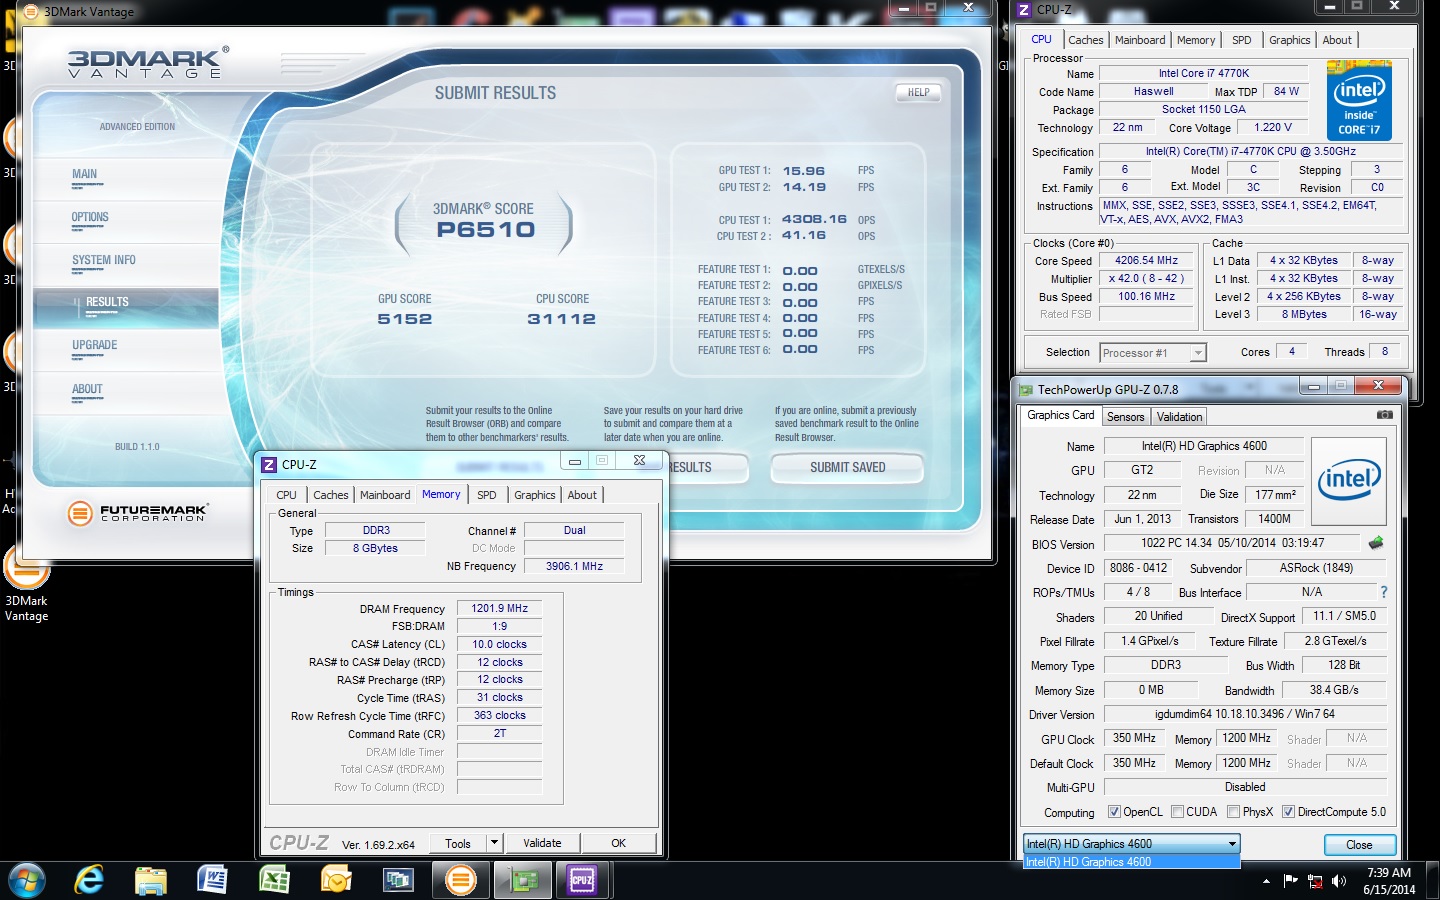Switch to the Sensors tab in GPU-Z

(x=1125, y=417)
